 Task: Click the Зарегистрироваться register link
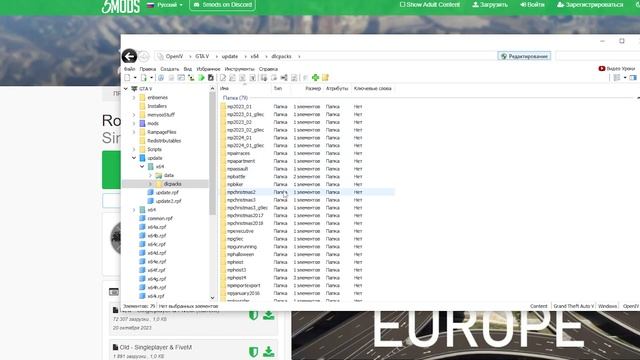[x=590, y=4]
